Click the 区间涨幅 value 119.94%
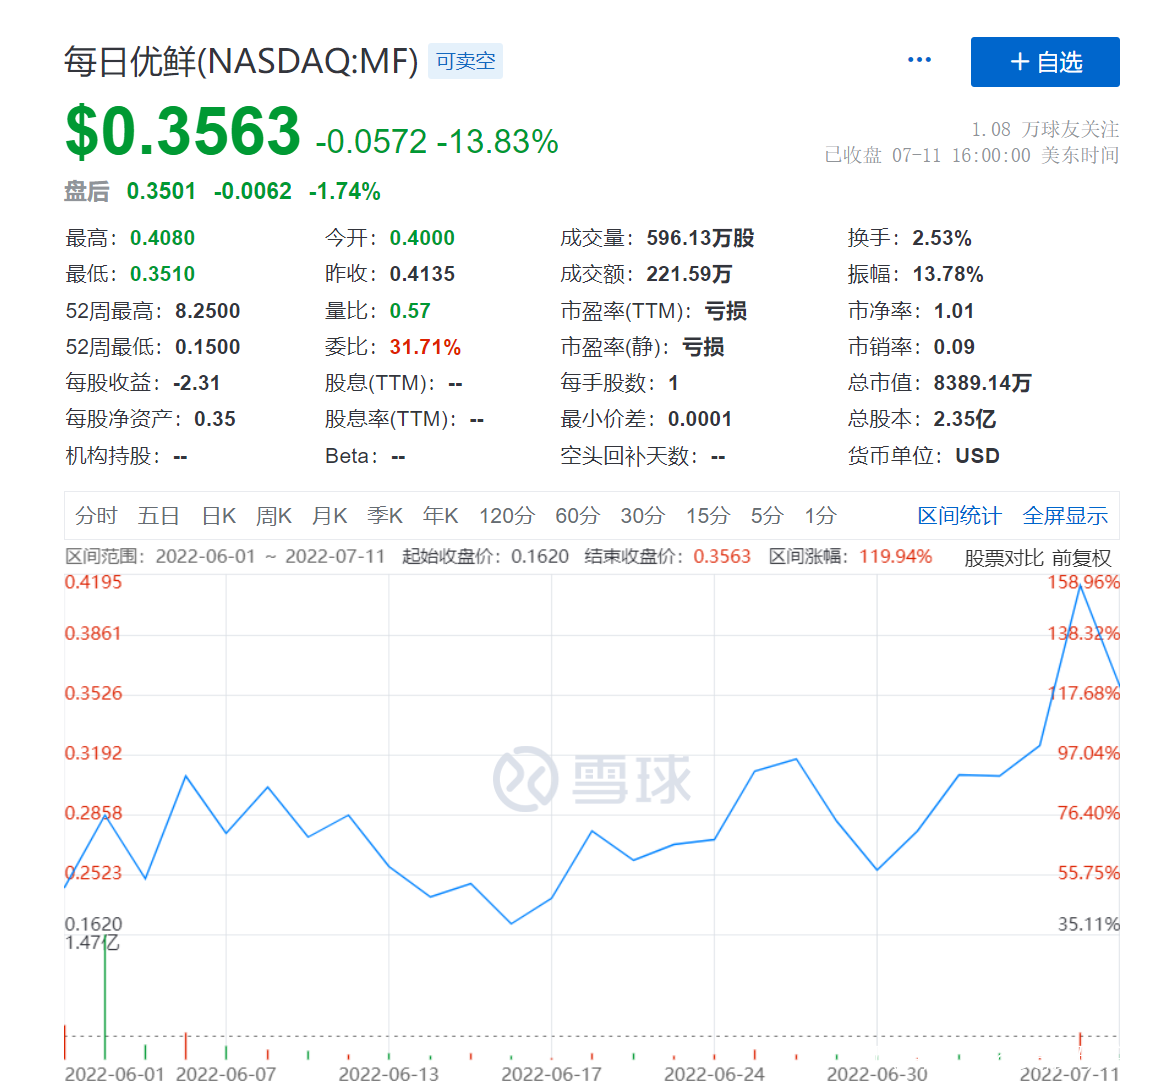 point(895,556)
